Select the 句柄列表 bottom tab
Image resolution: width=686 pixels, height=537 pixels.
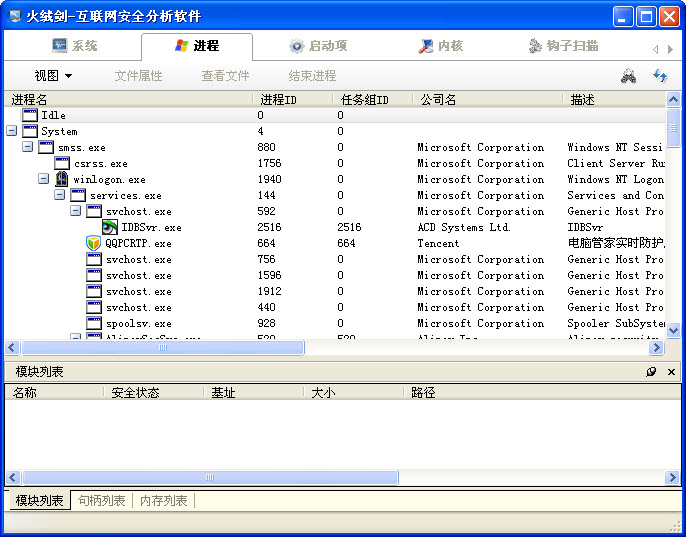(102, 500)
